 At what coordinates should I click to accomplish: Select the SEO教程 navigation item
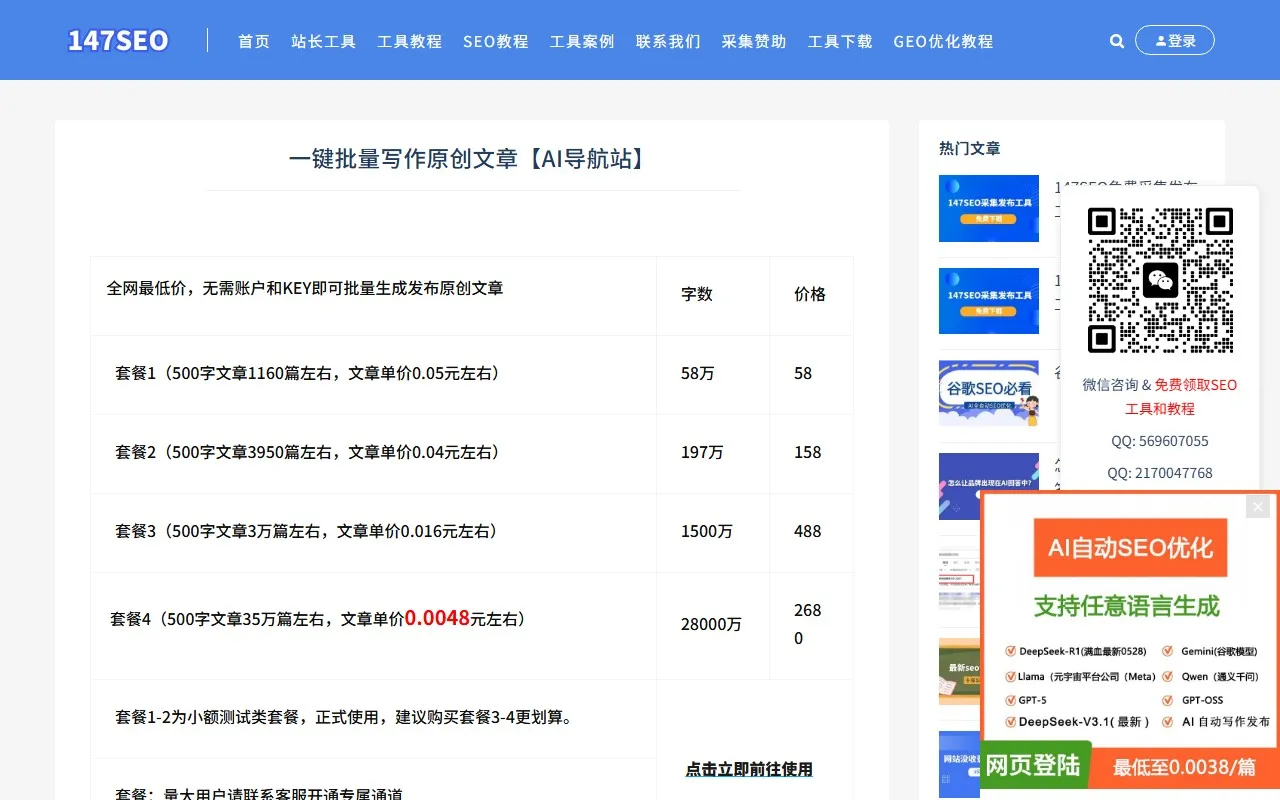coord(495,41)
